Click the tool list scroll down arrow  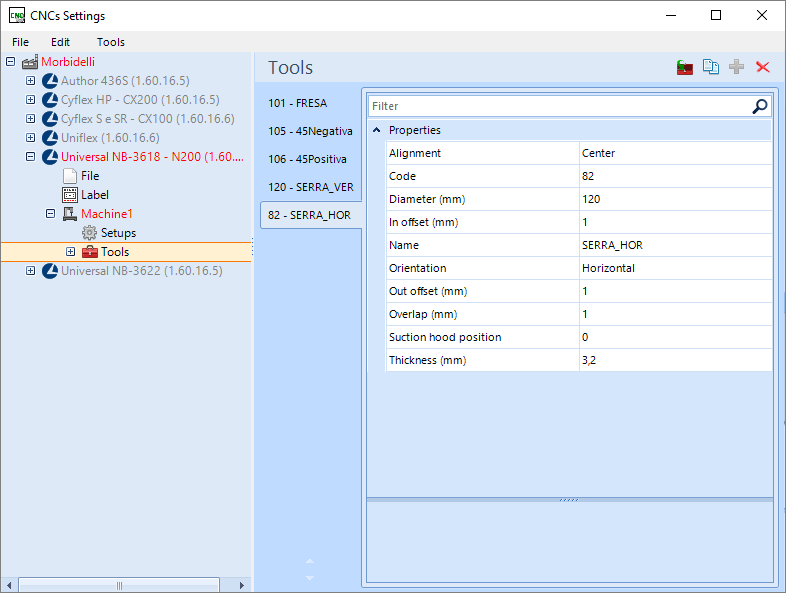(310, 578)
